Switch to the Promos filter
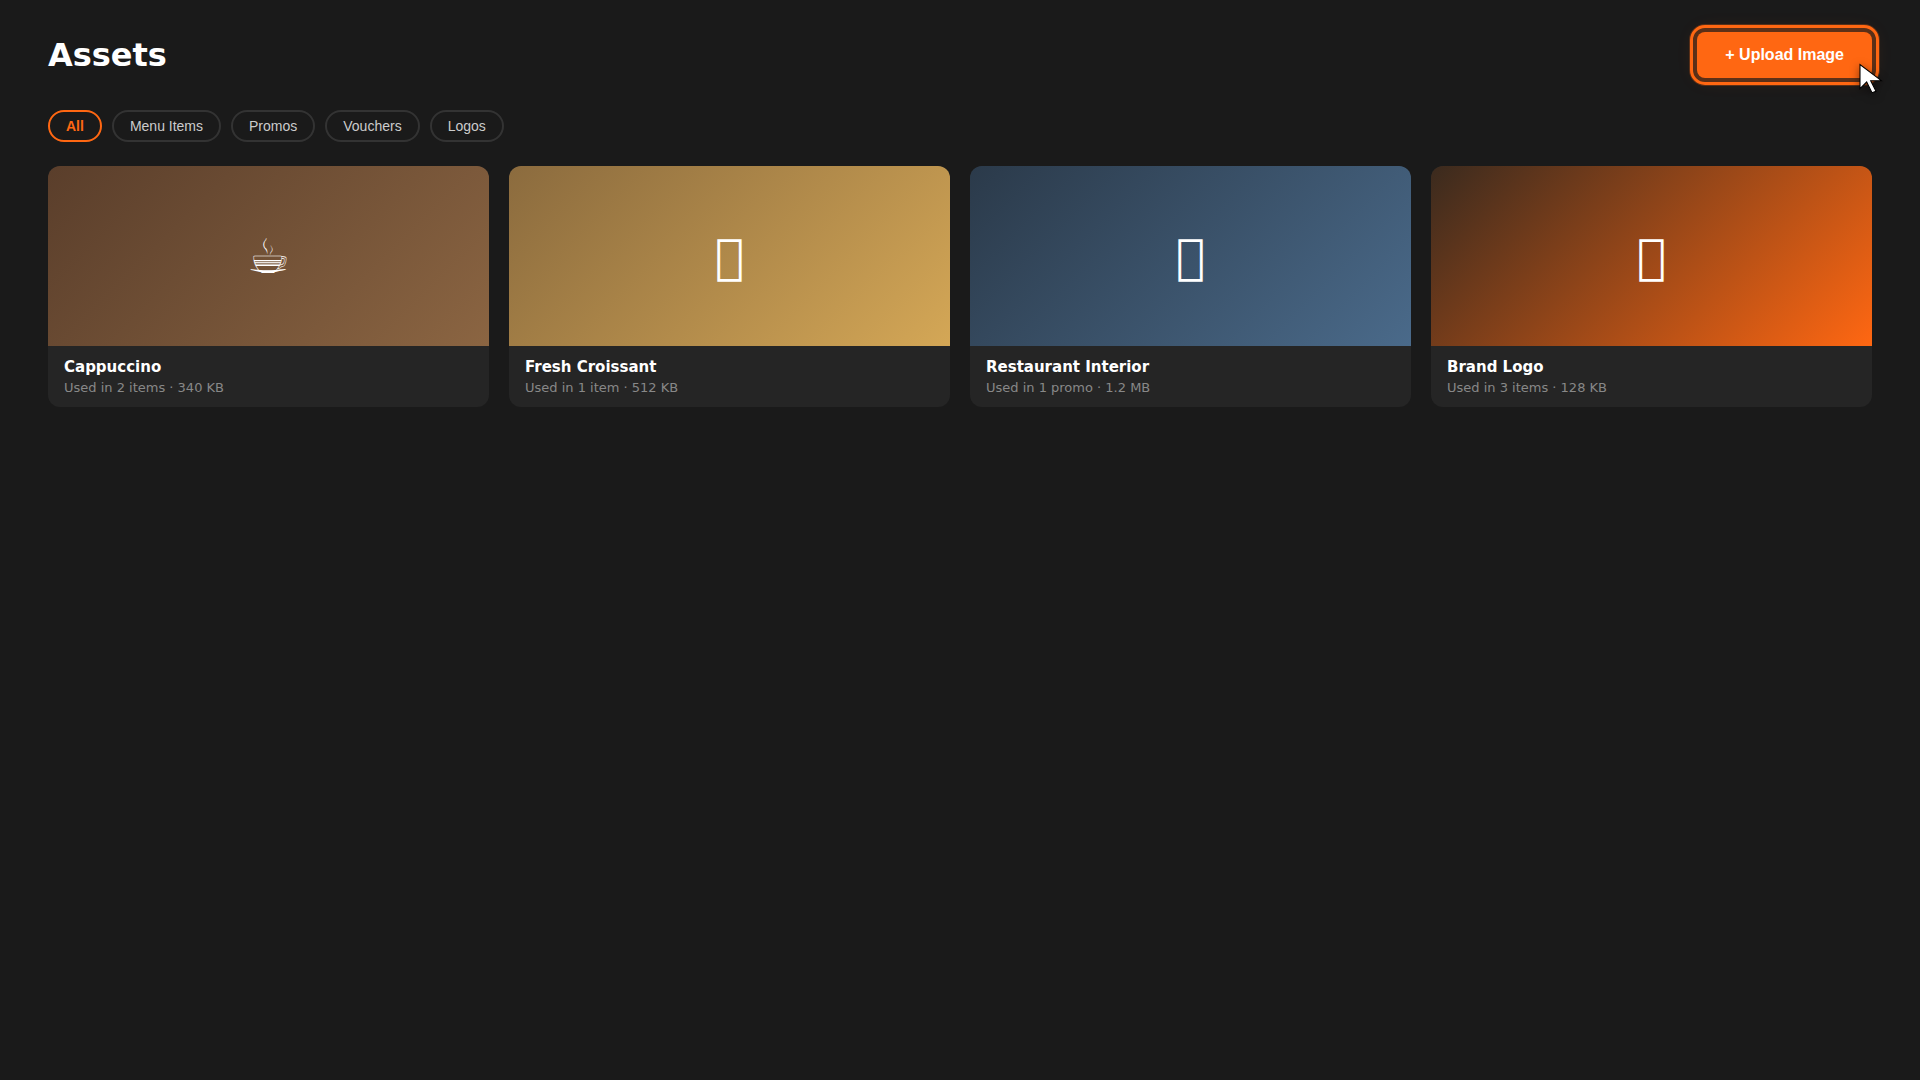 point(273,126)
